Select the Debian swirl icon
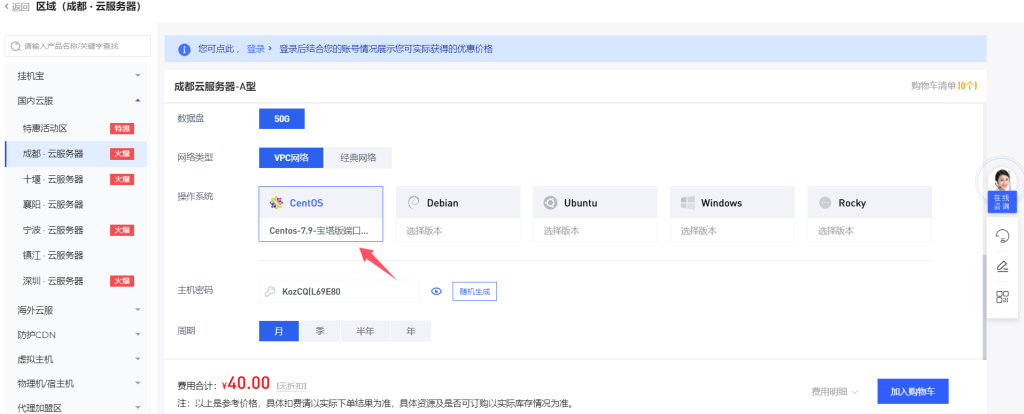 [x=413, y=202]
